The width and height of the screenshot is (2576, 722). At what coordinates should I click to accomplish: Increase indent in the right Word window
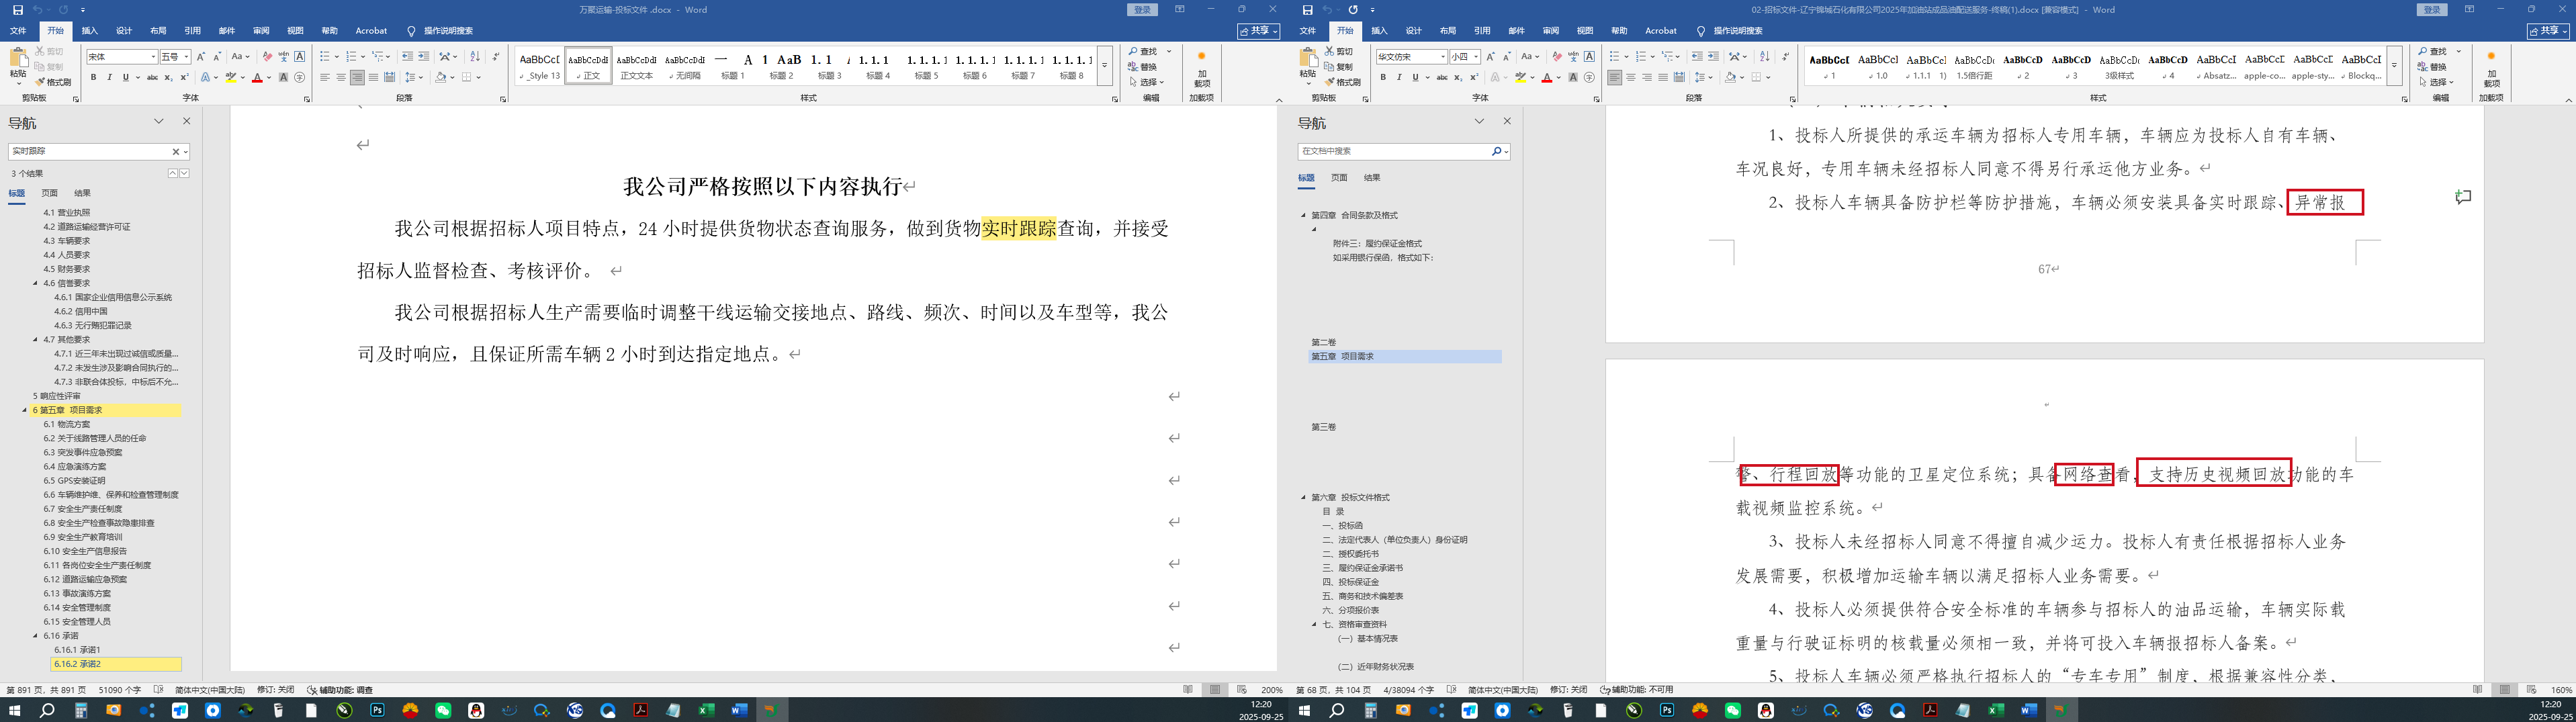click(1713, 57)
